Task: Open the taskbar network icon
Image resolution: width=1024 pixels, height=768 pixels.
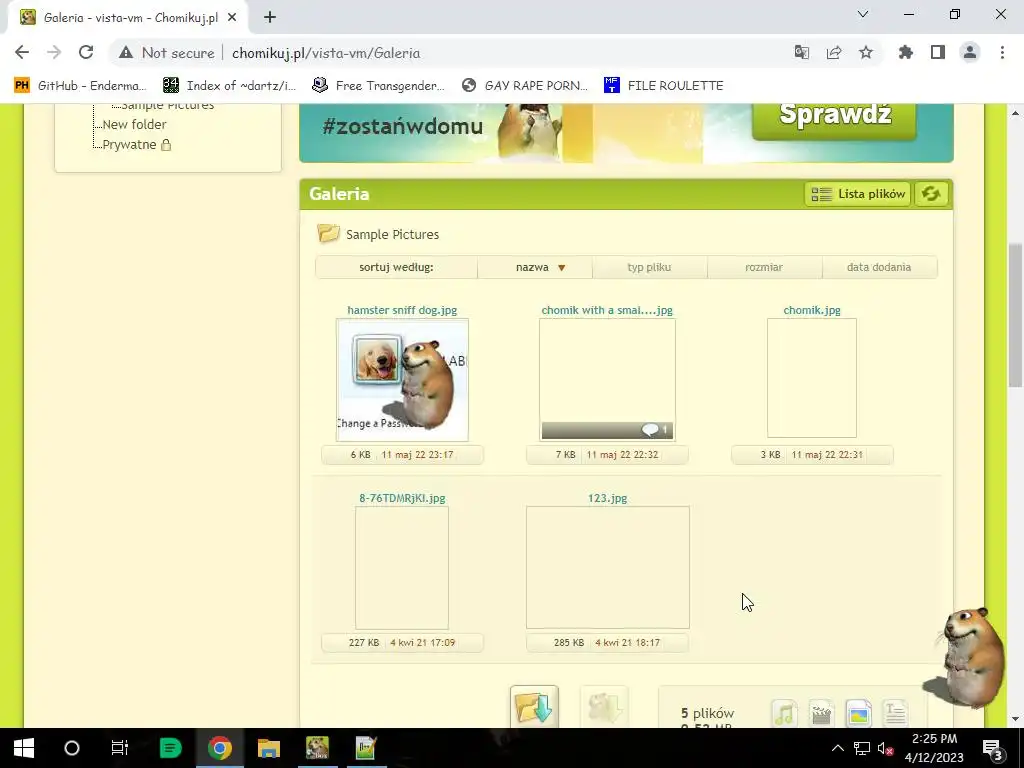Action: point(861,749)
